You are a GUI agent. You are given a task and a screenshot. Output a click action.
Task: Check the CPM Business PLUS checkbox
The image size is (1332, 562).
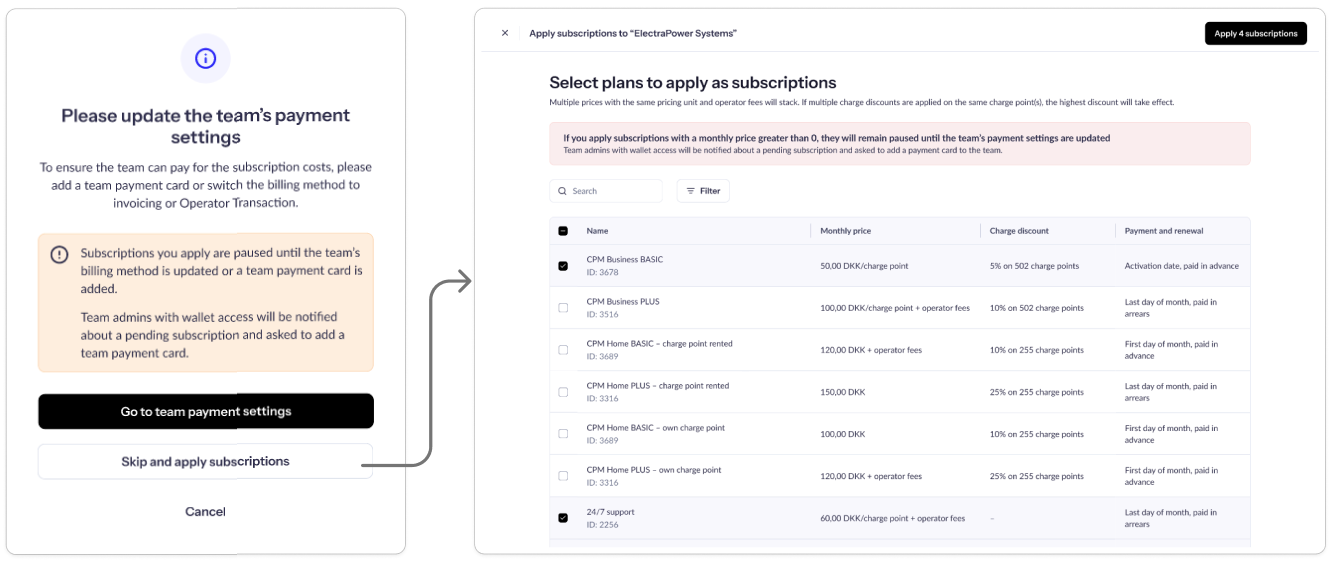(x=563, y=308)
